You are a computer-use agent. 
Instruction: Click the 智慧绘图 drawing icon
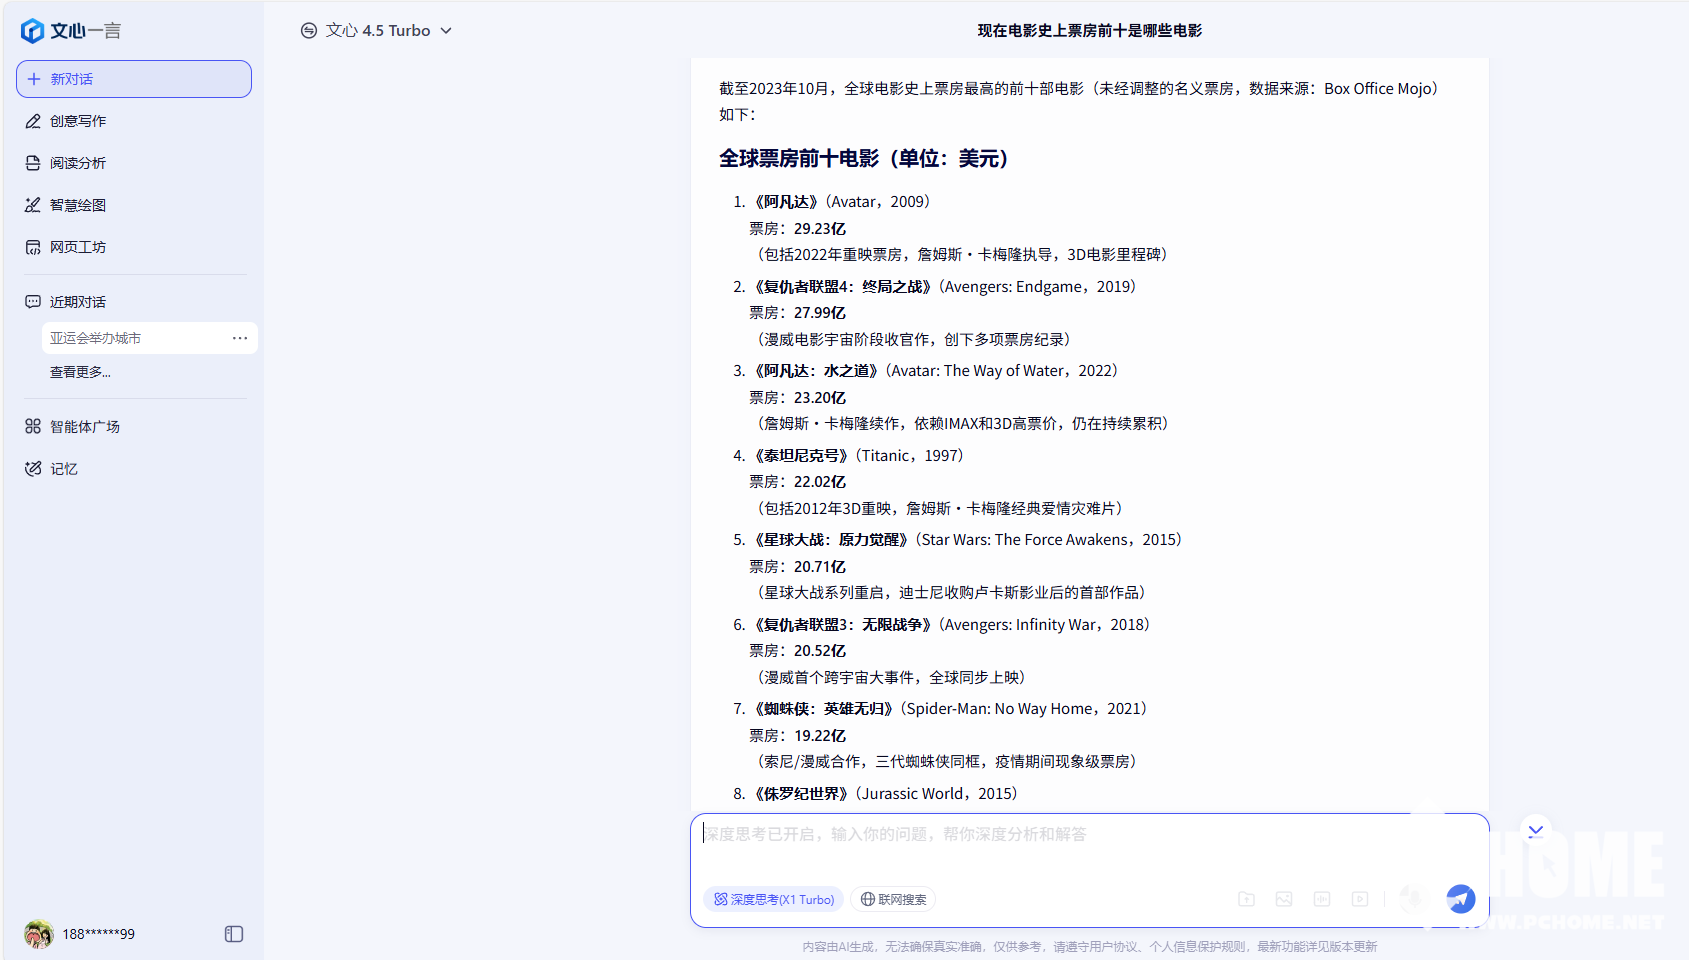coord(33,205)
